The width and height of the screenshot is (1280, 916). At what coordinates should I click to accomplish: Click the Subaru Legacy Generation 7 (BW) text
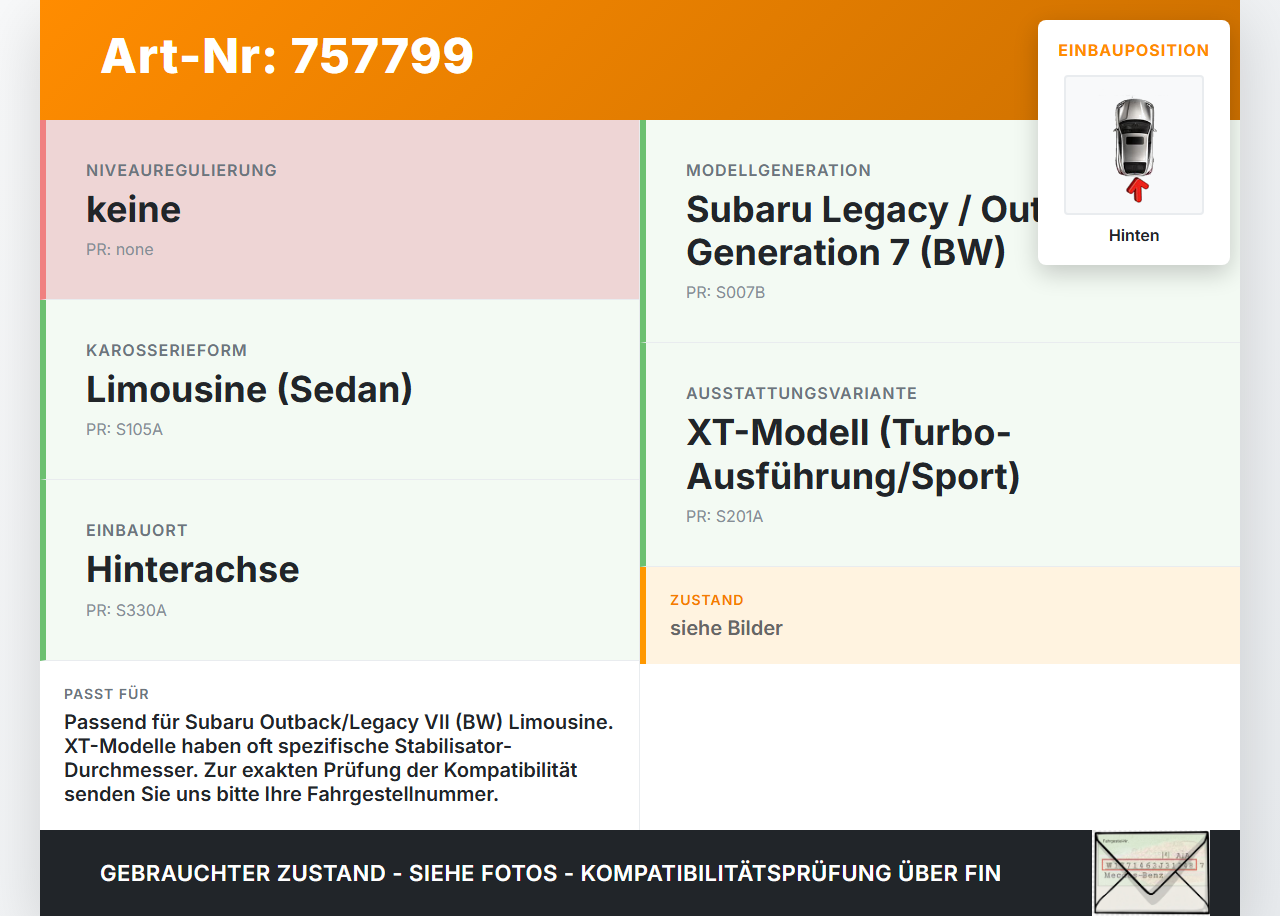[x=862, y=231]
